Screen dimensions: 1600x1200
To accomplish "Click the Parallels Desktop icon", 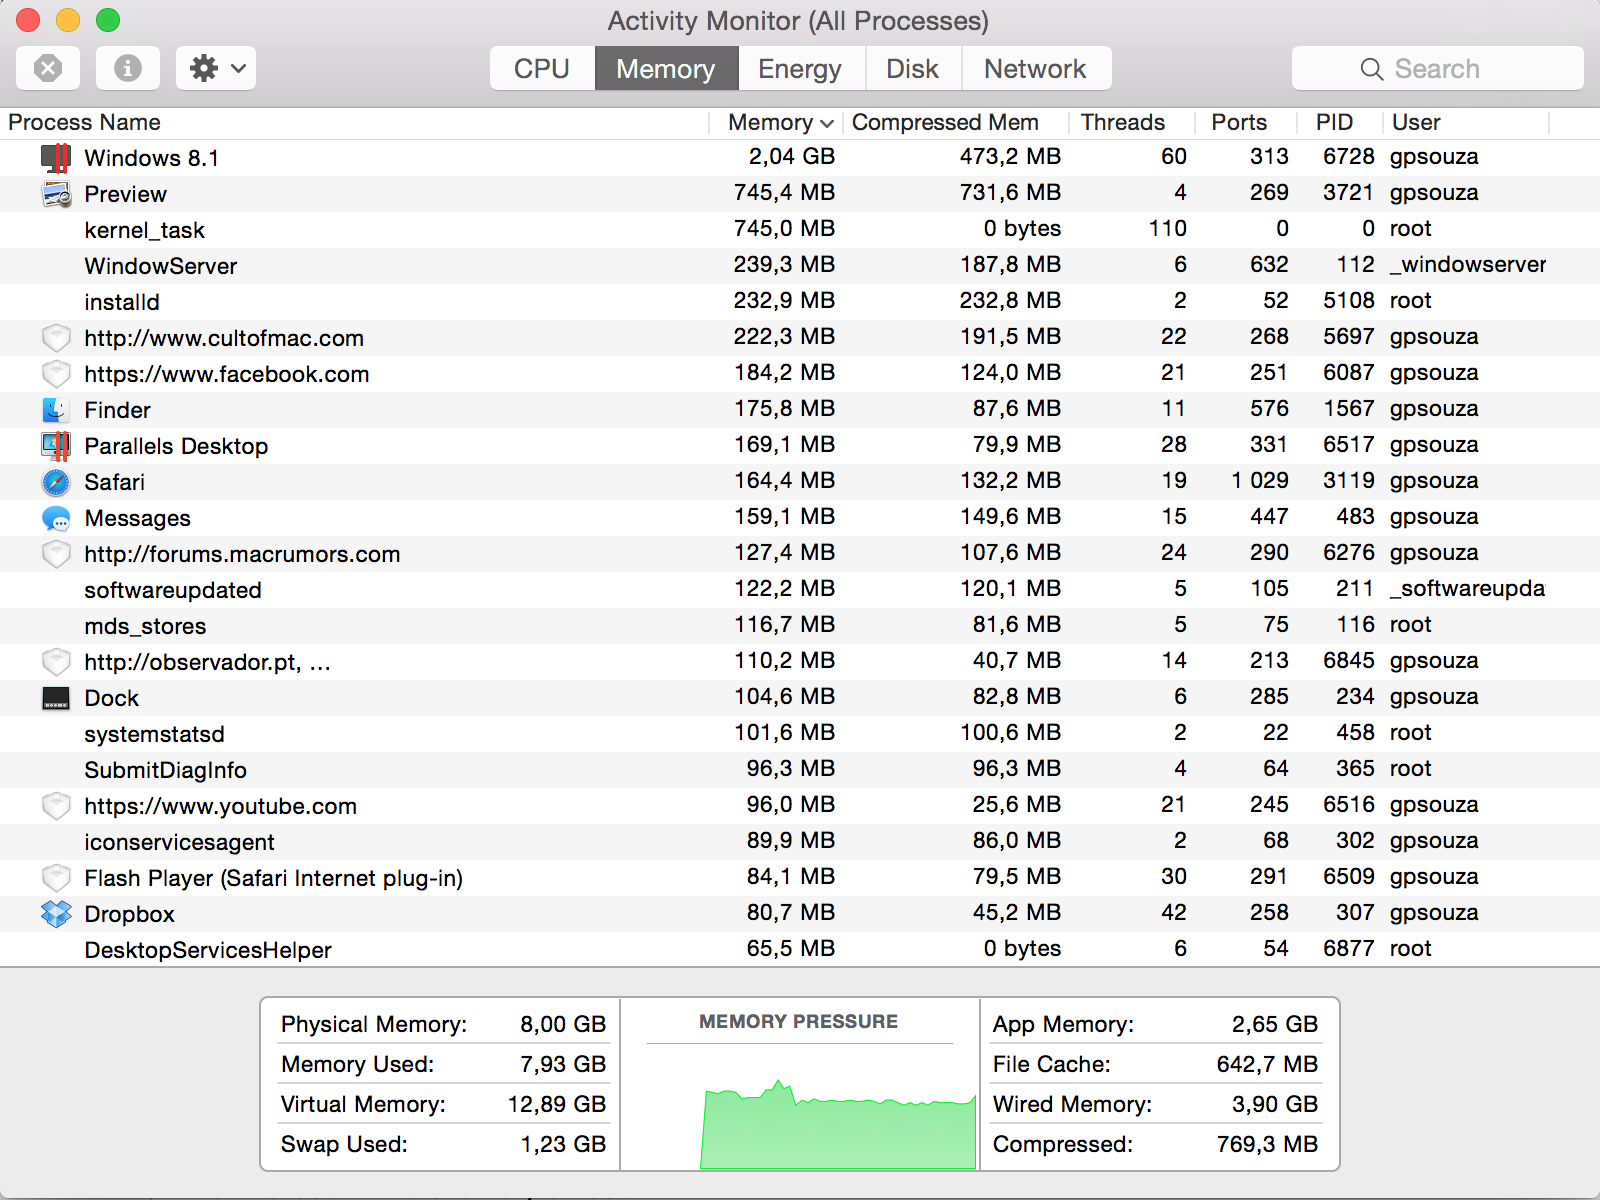I will 56,446.
